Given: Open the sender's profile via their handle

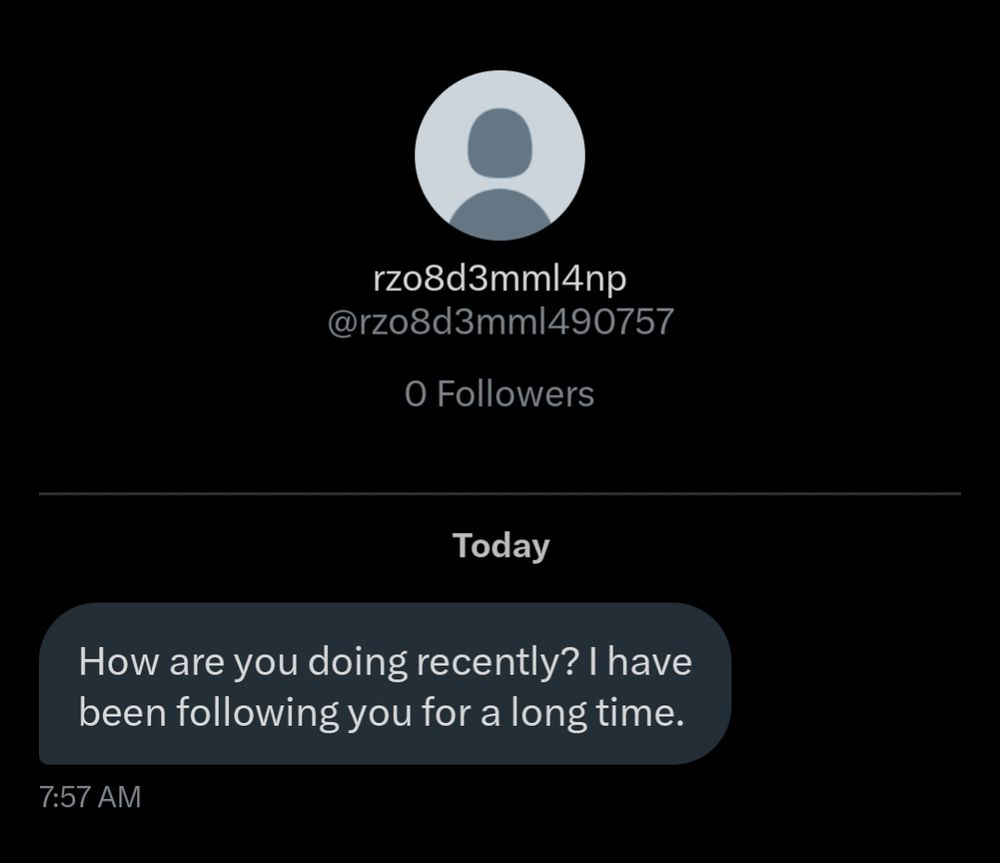Looking at the screenshot, I should click(500, 320).
